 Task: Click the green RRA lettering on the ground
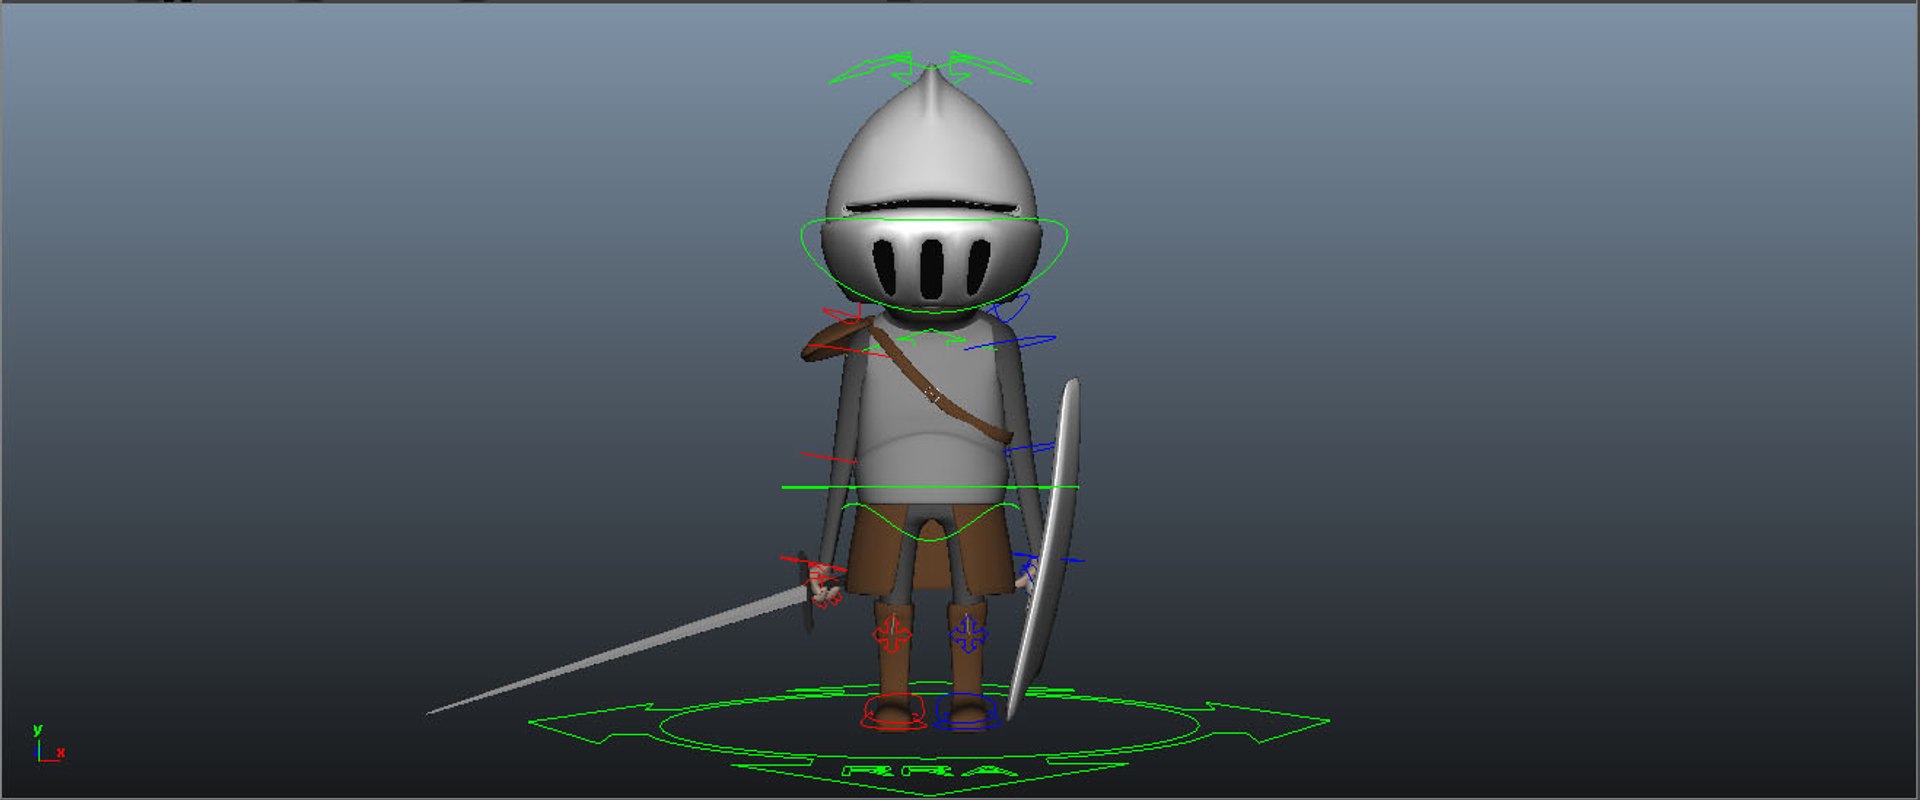pyautogui.click(x=930, y=771)
